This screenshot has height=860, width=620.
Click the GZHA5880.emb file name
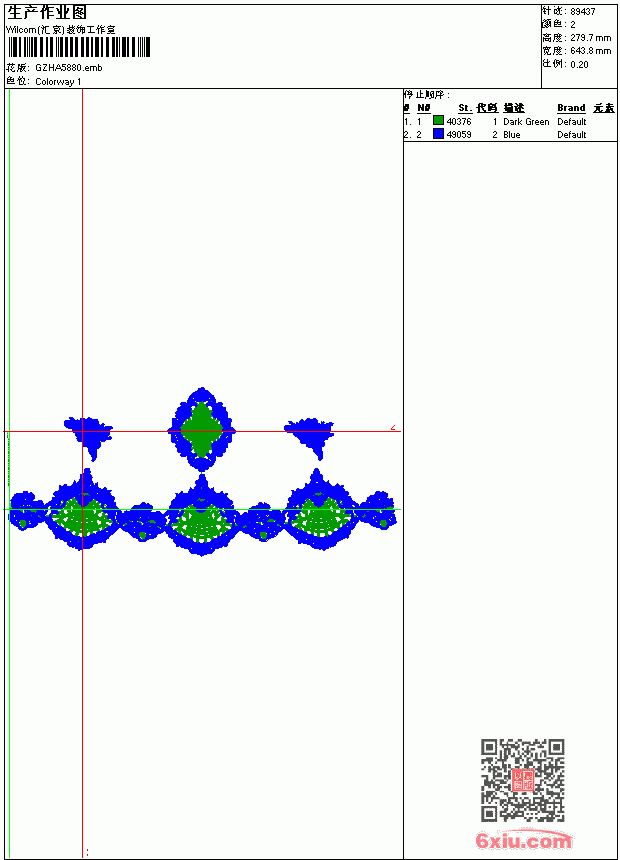[69, 68]
